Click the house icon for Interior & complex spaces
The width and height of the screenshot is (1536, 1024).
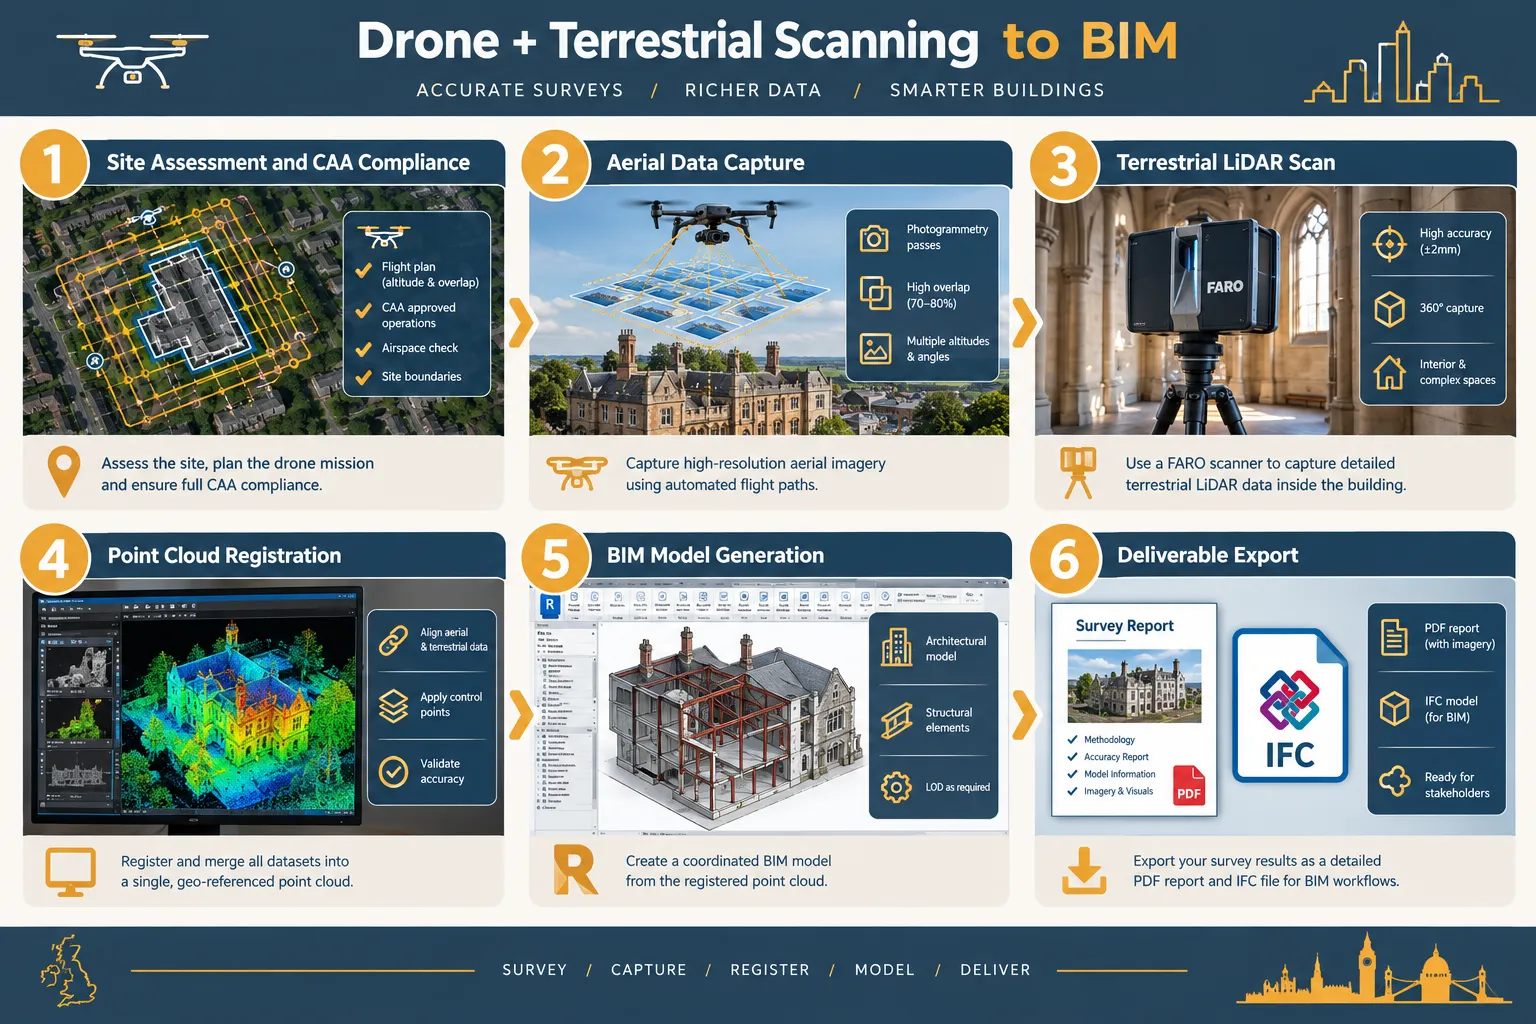tap(1389, 372)
